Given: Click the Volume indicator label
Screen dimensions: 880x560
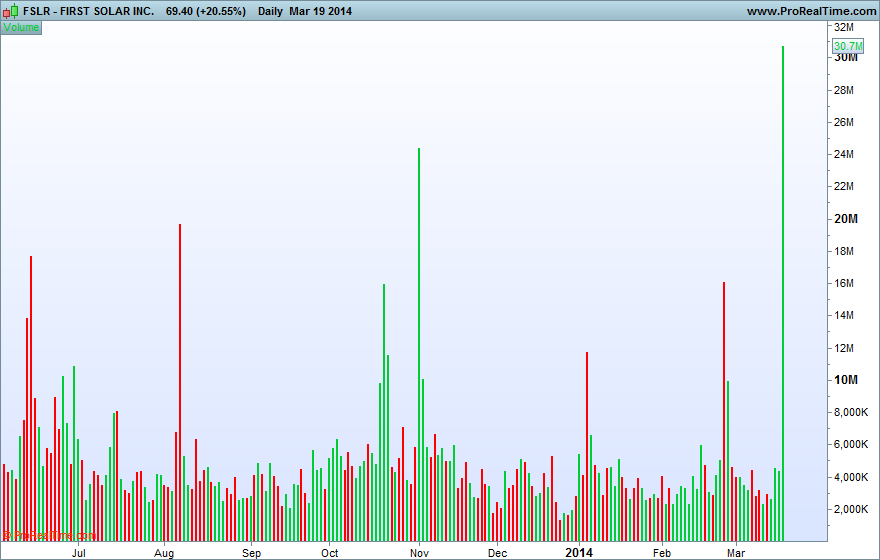Looking at the screenshot, I should [x=21, y=27].
